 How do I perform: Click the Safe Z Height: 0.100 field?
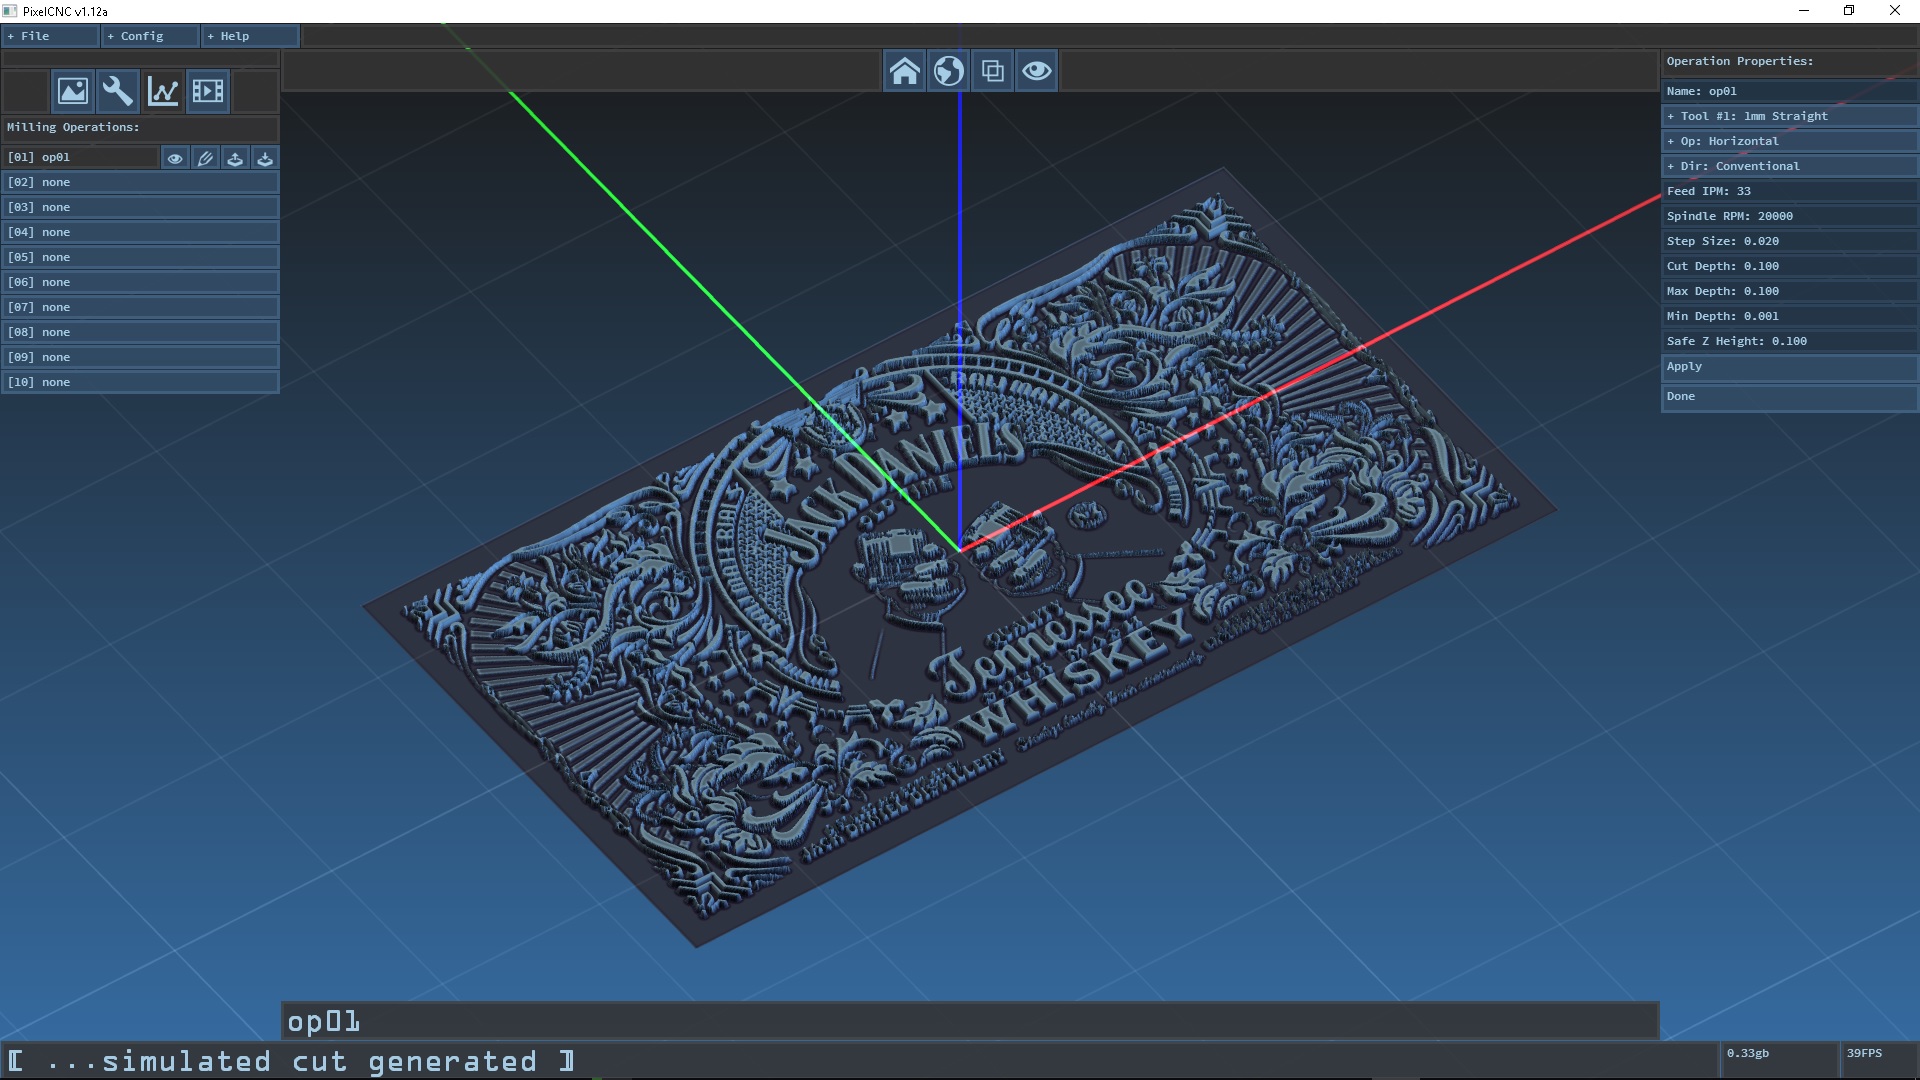point(1789,341)
